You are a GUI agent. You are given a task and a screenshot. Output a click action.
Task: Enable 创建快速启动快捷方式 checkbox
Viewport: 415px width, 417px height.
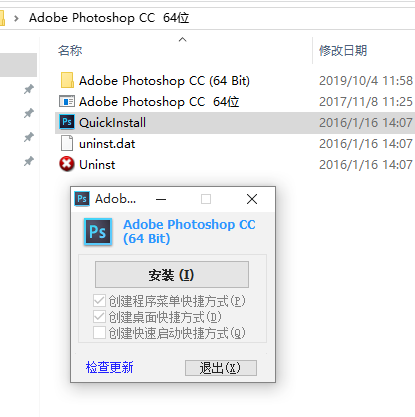(x=99, y=333)
